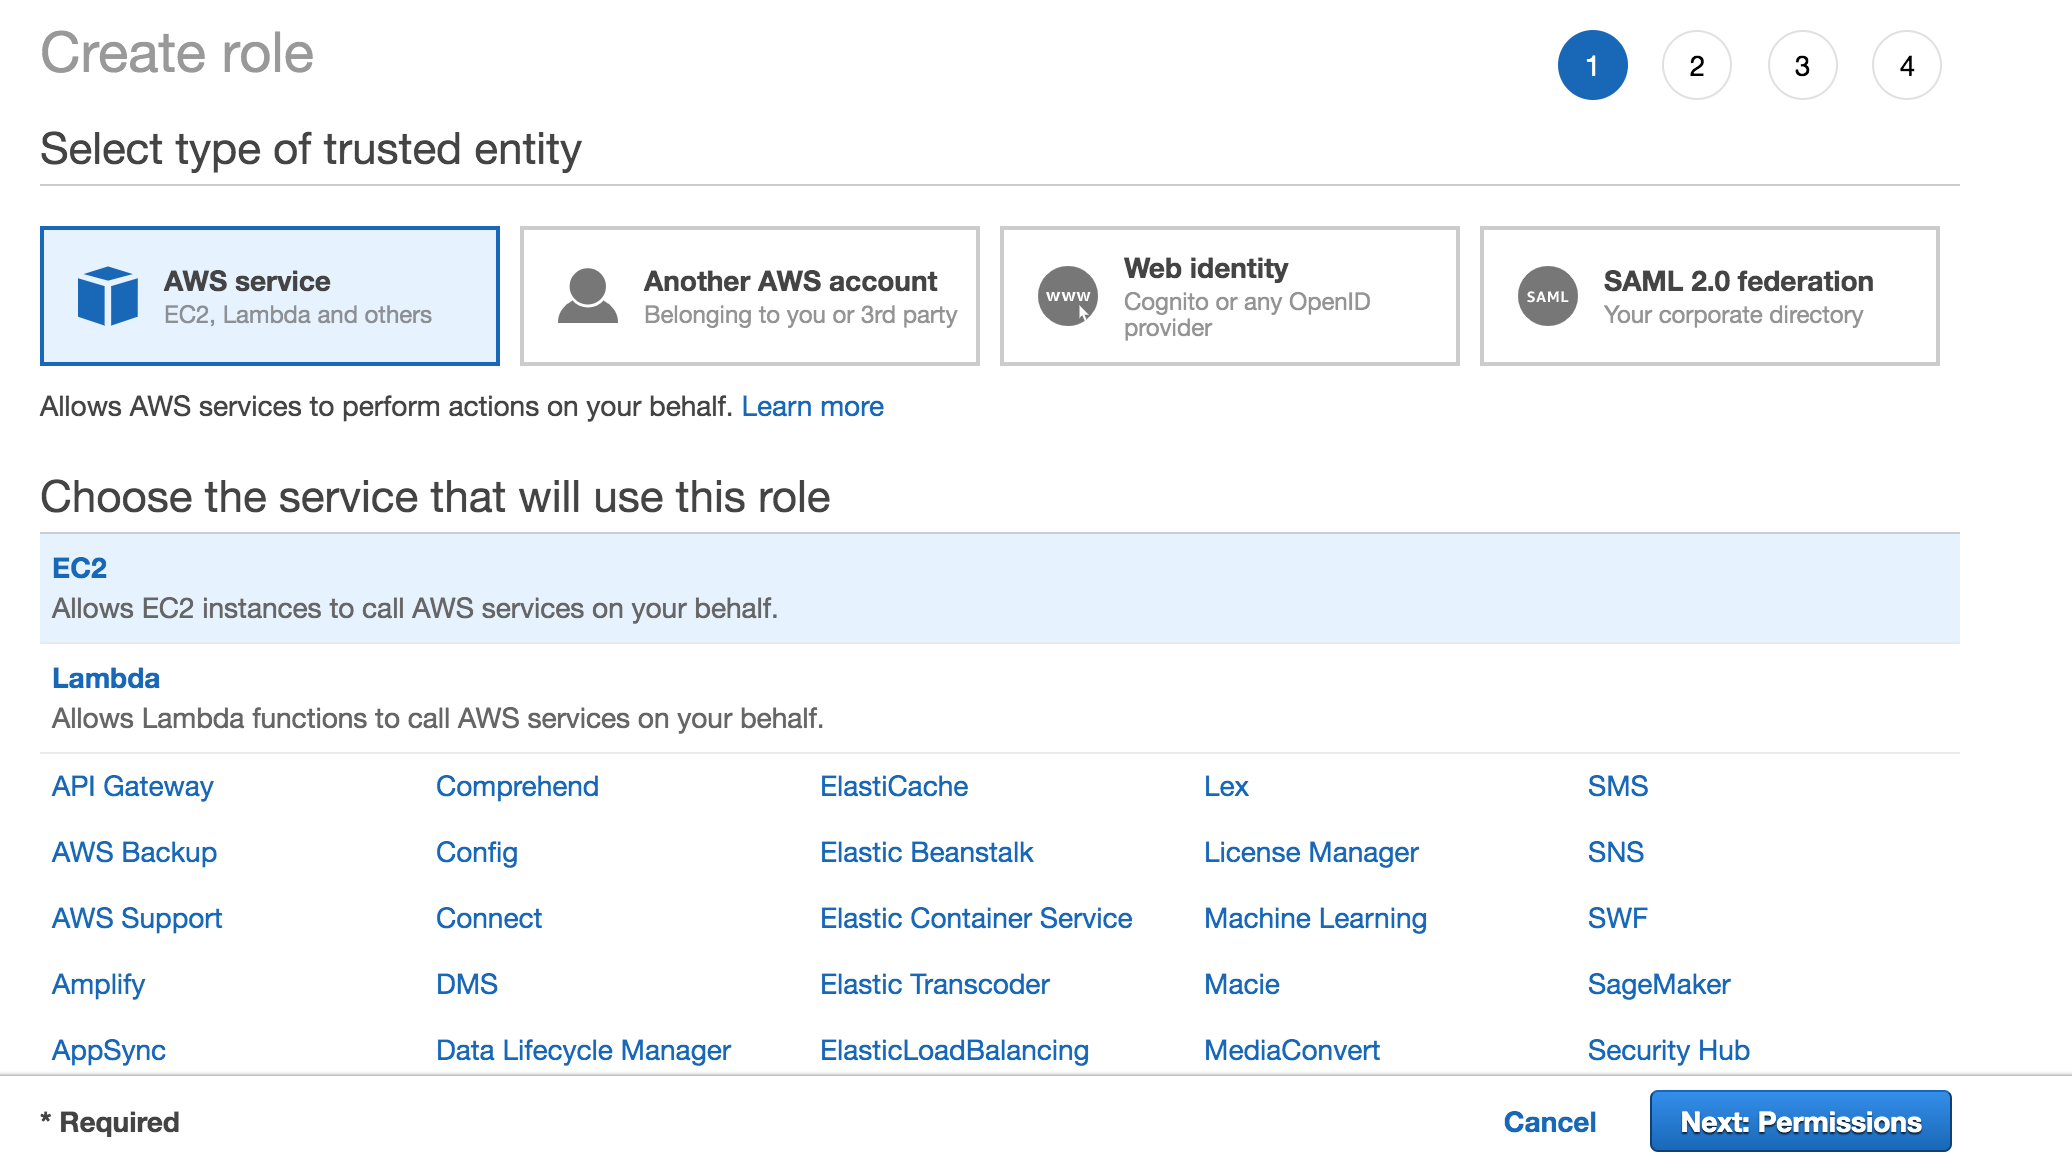
Task: Go to wizard step 2
Action: click(1697, 66)
